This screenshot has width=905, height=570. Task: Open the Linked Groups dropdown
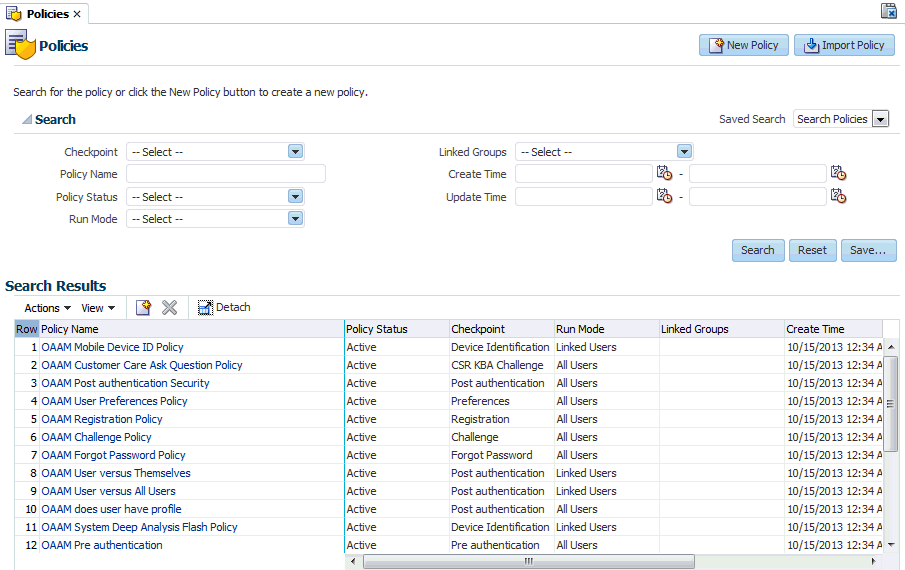click(684, 152)
